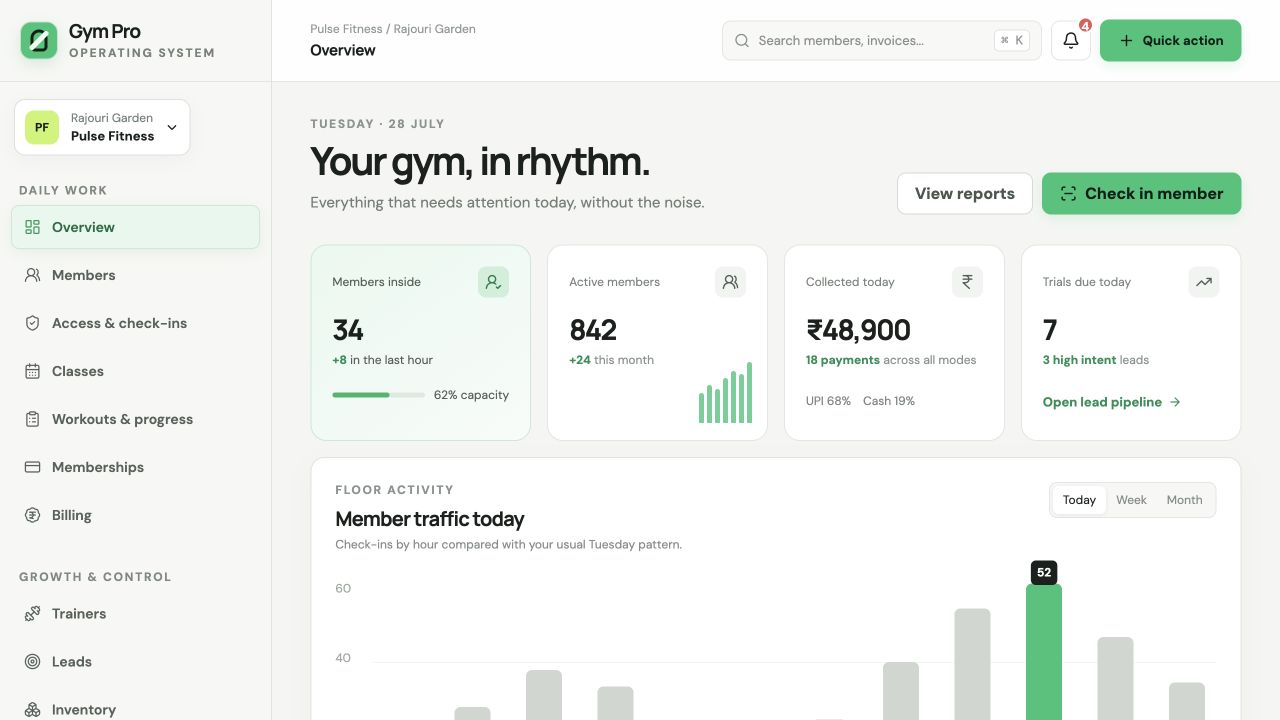Viewport: 1280px width, 720px height.
Task: Click the Cash 19% text
Action: pos(889,401)
